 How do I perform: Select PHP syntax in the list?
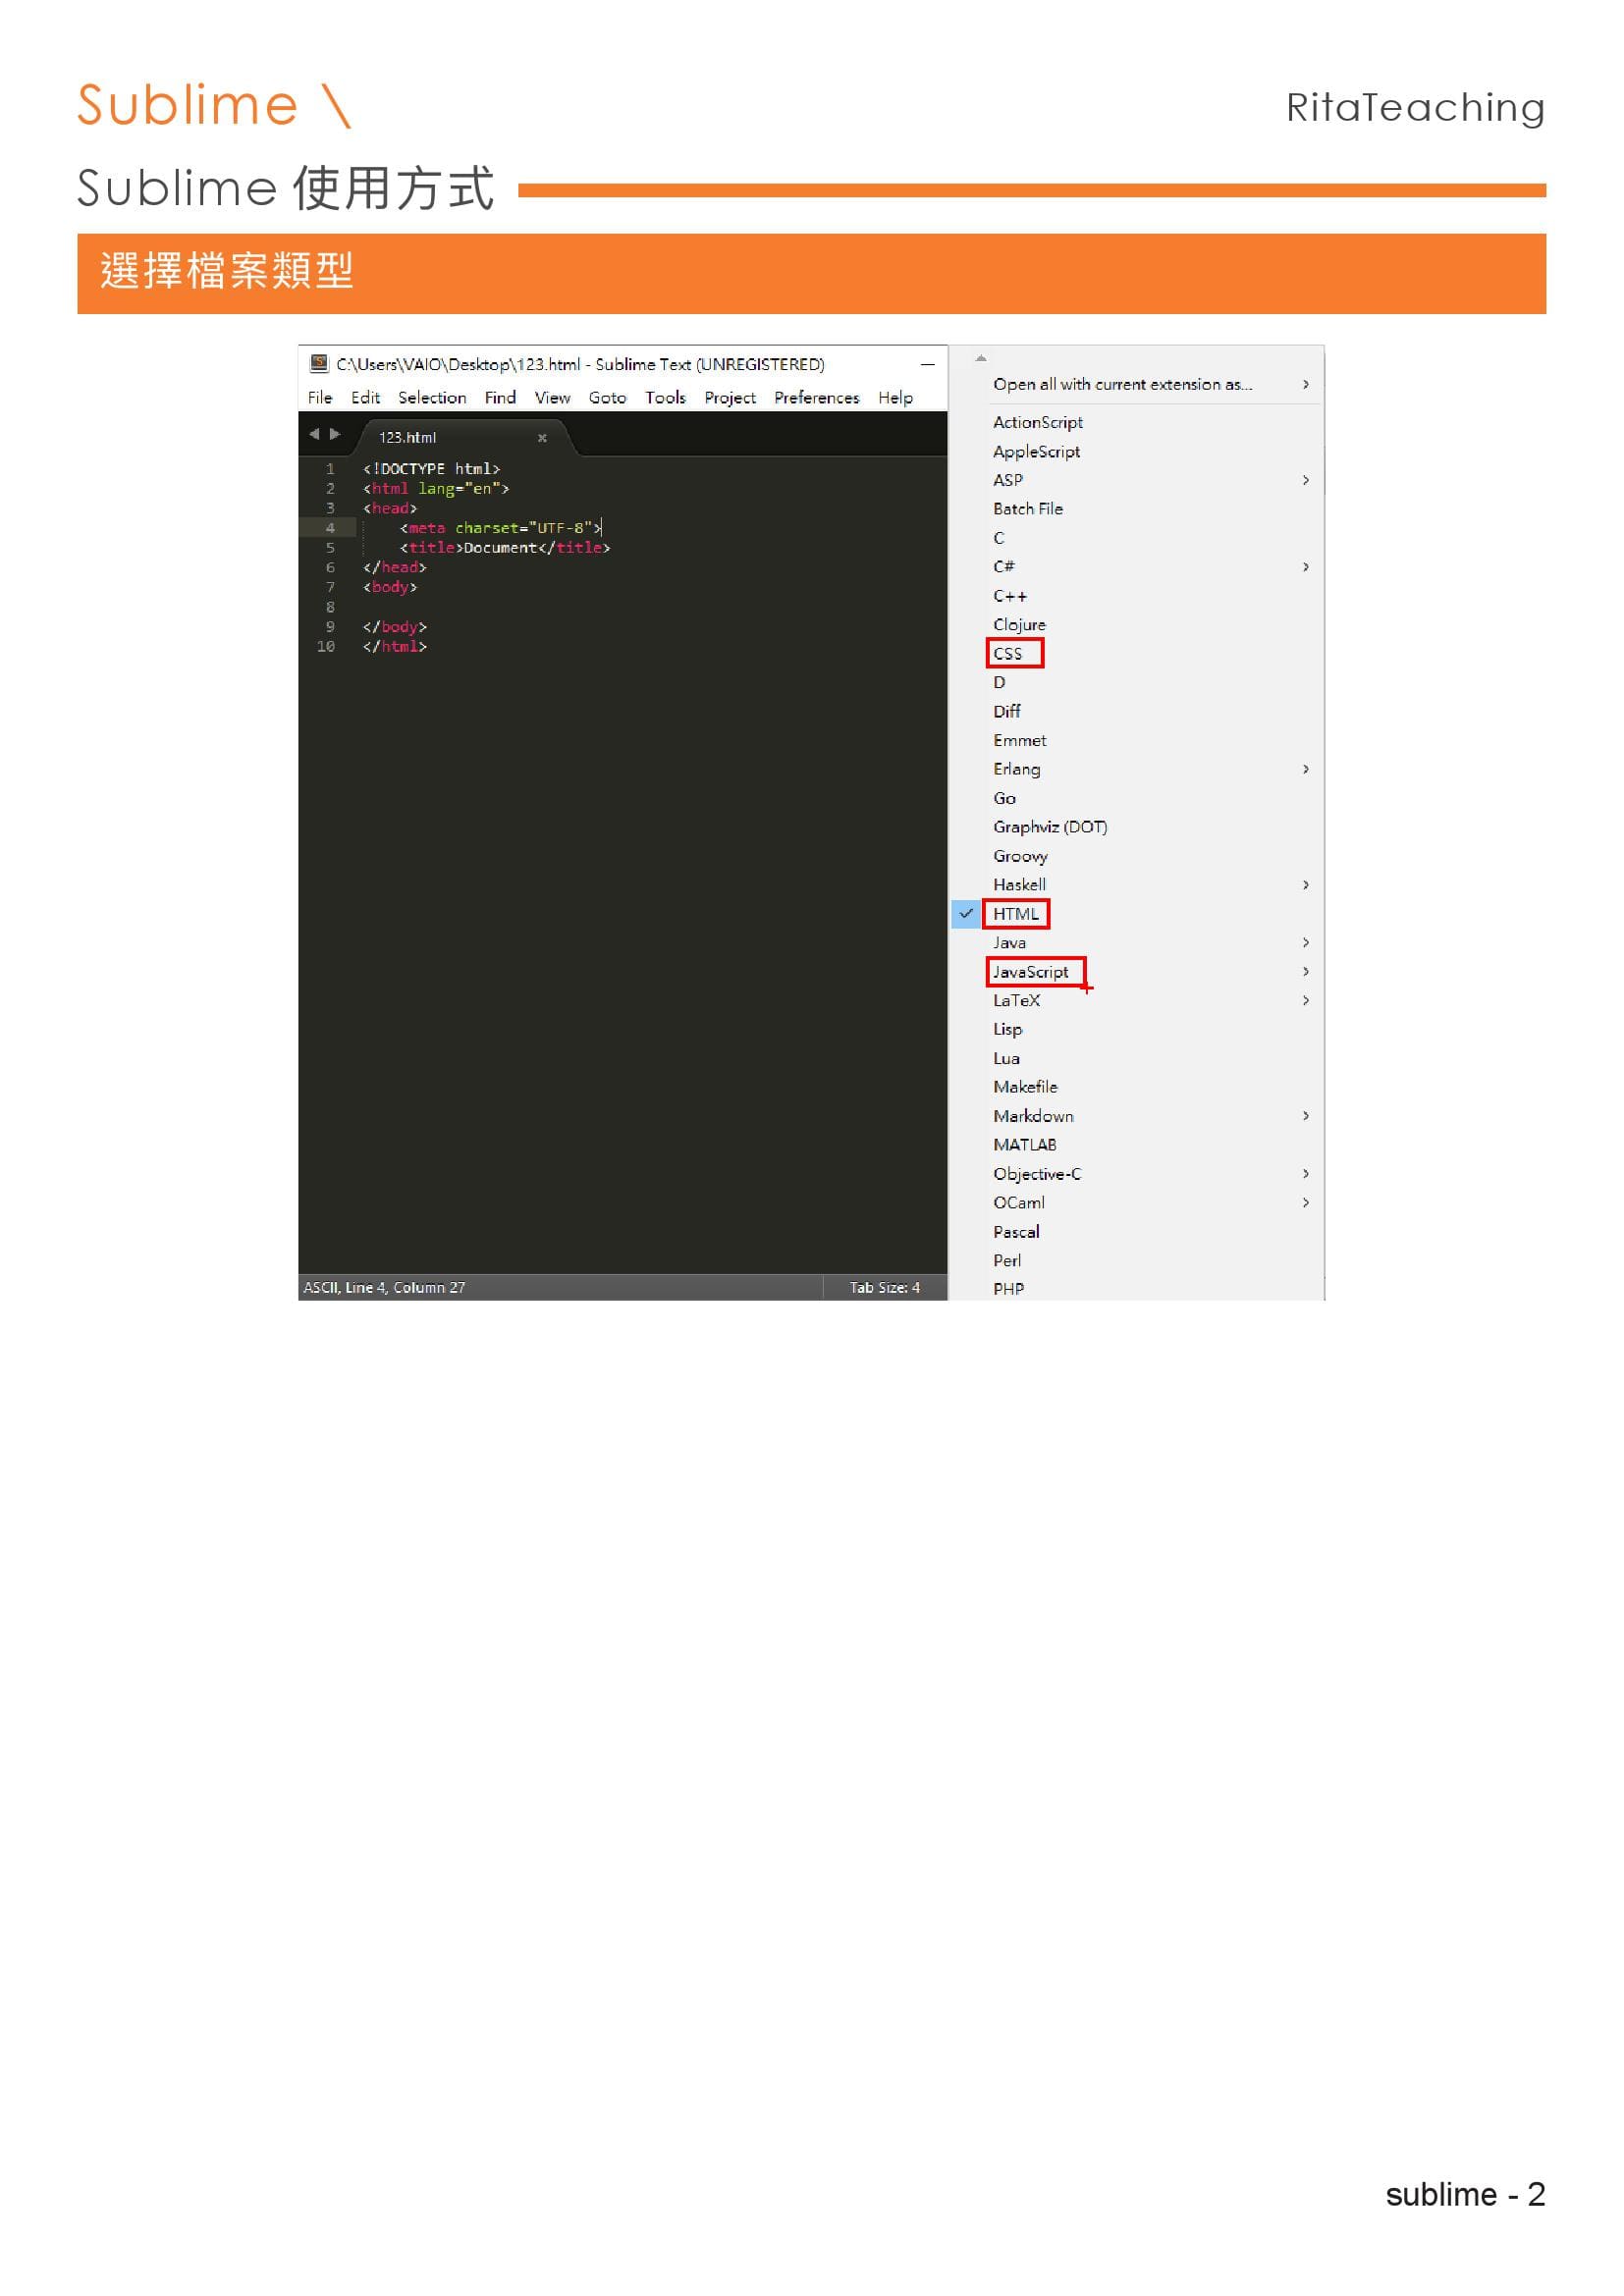coord(1008,1289)
